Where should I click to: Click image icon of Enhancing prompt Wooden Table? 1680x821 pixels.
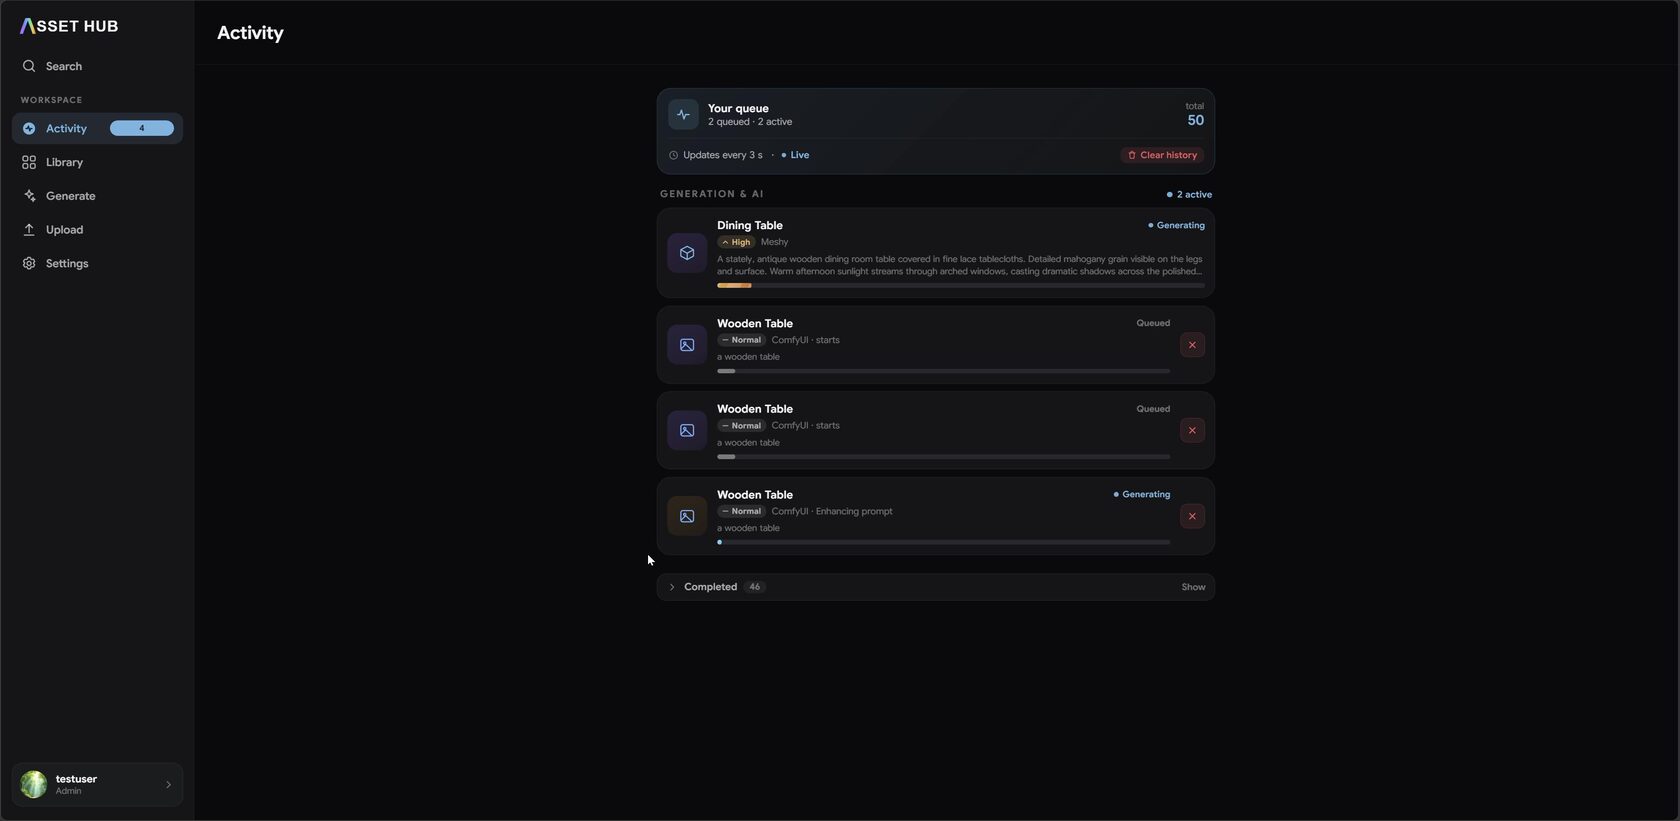[687, 516]
